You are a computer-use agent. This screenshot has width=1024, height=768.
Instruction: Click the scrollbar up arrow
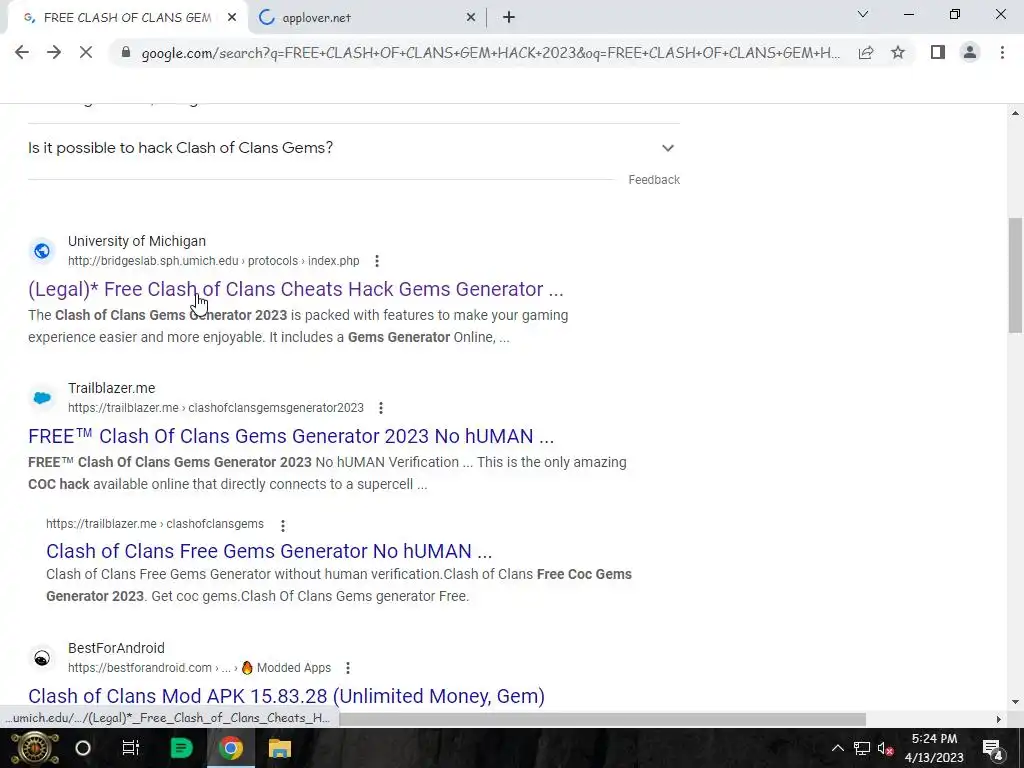tap(1015, 113)
